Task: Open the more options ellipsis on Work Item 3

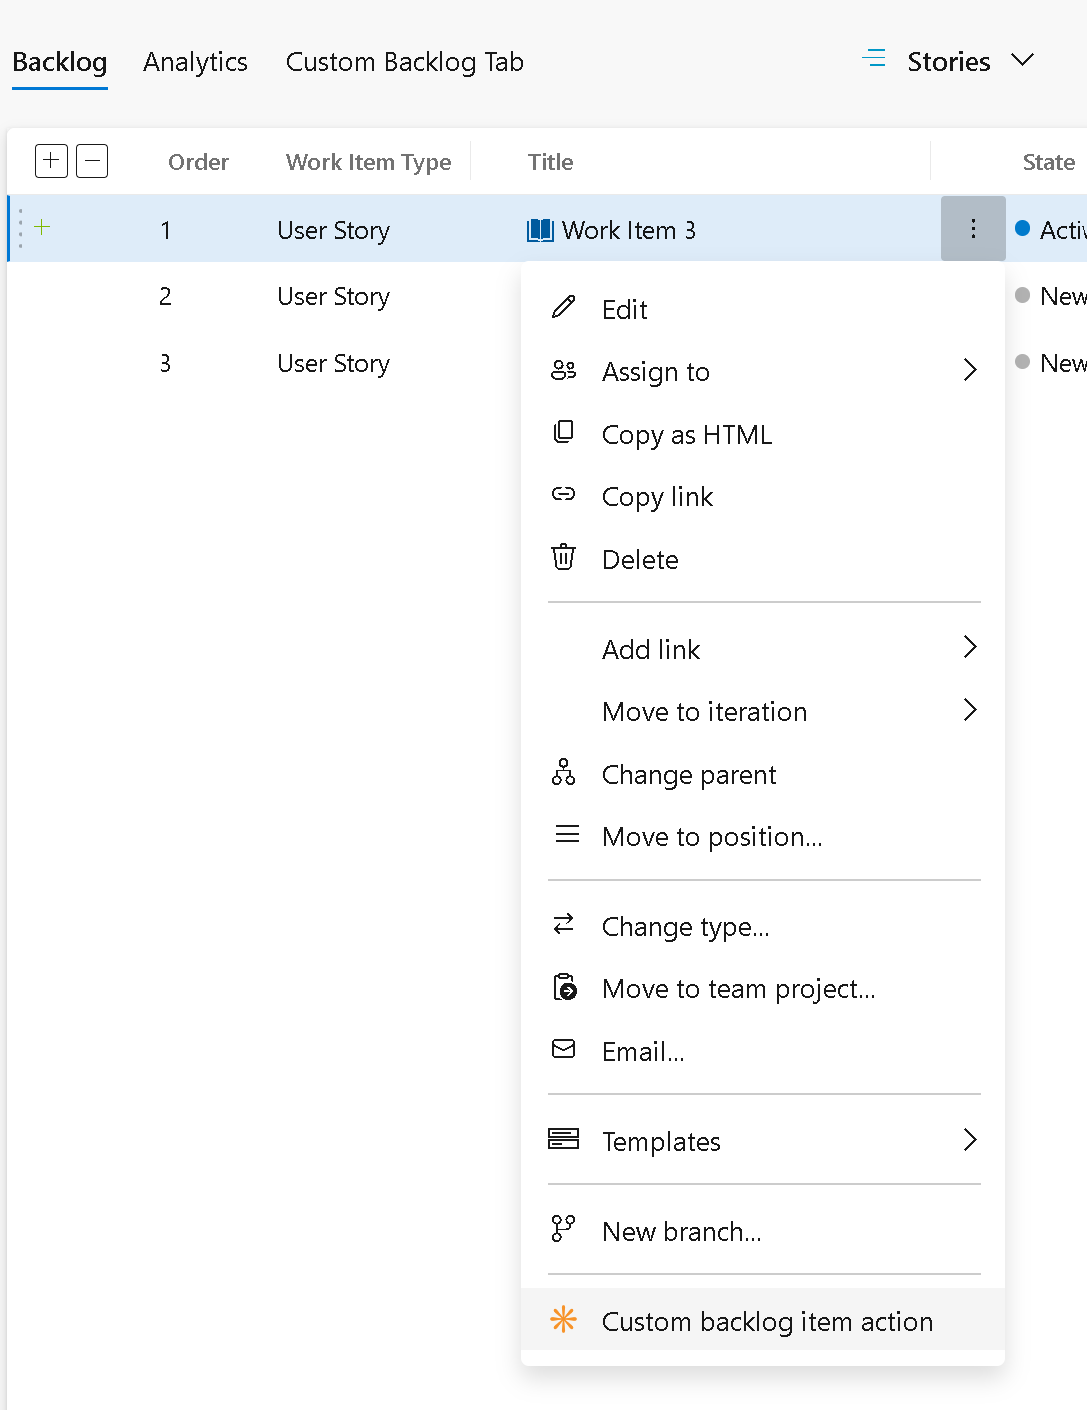Action: tap(972, 228)
